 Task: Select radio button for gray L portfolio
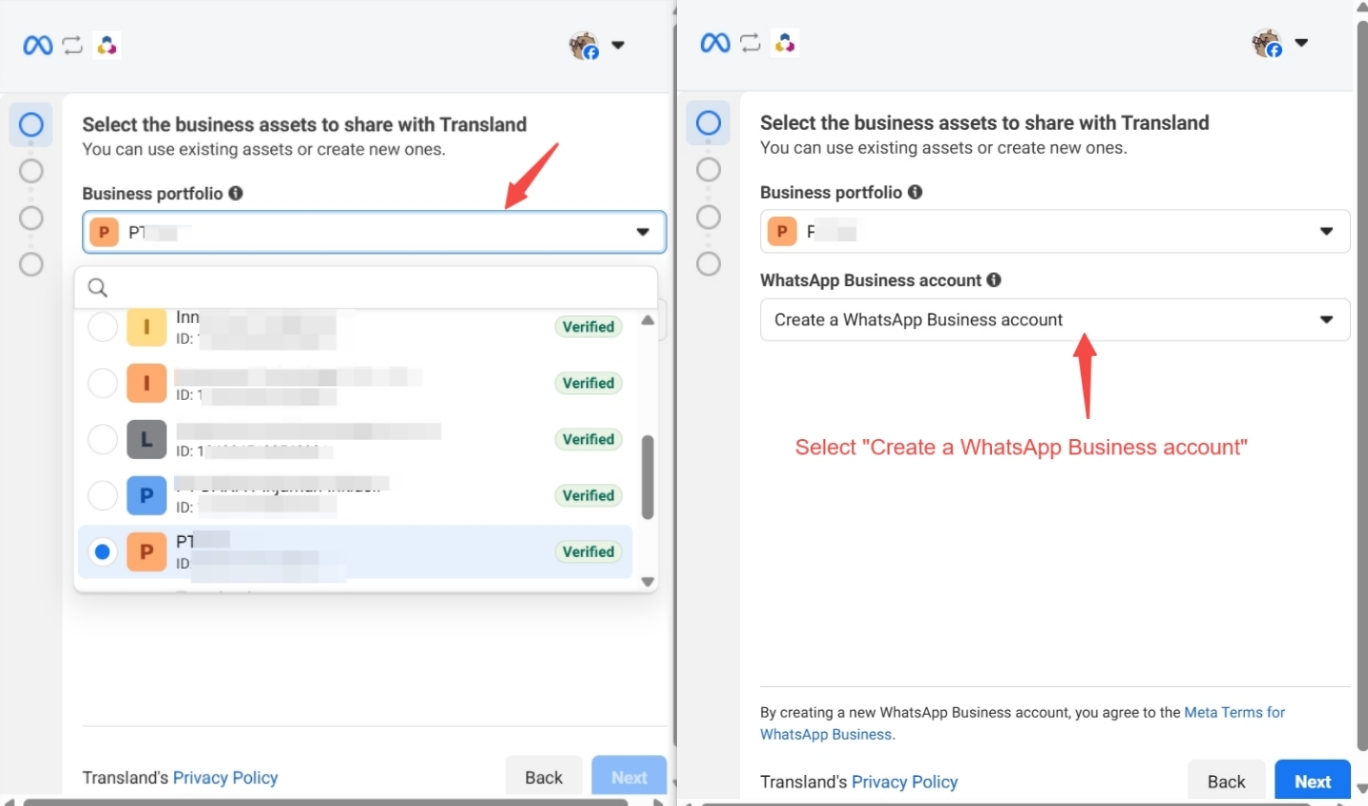(103, 439)
